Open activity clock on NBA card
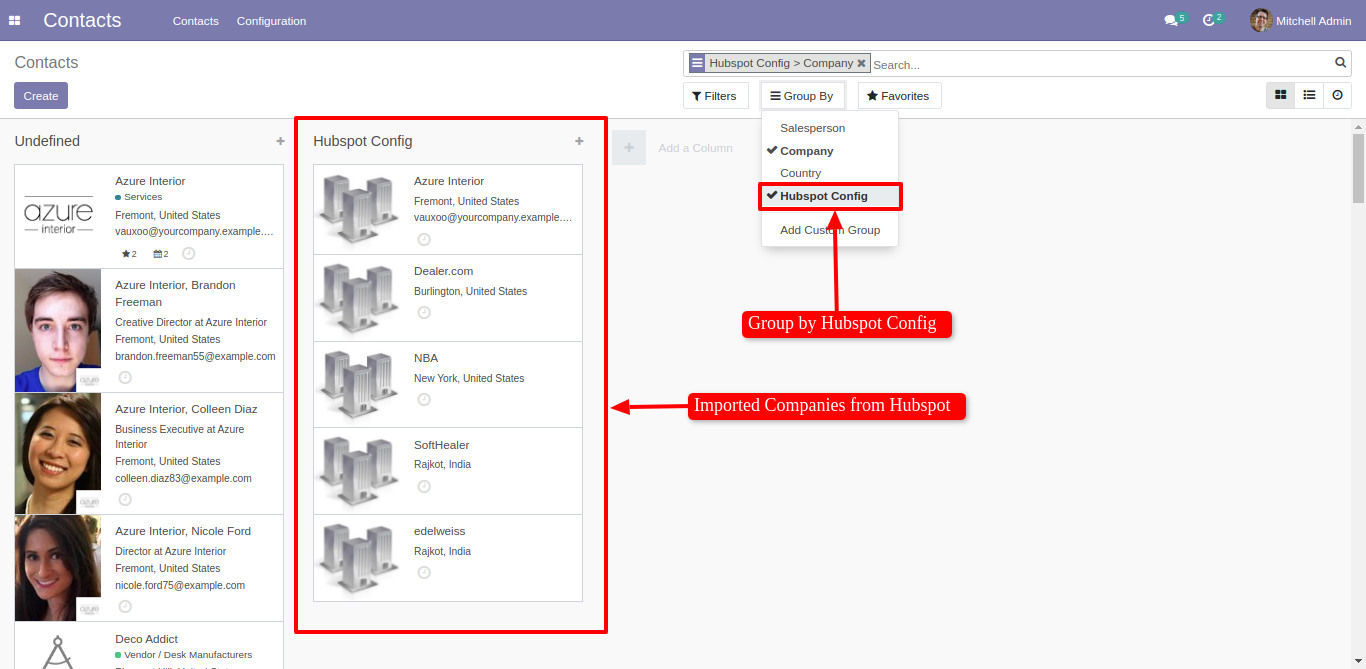 [424, 399]
